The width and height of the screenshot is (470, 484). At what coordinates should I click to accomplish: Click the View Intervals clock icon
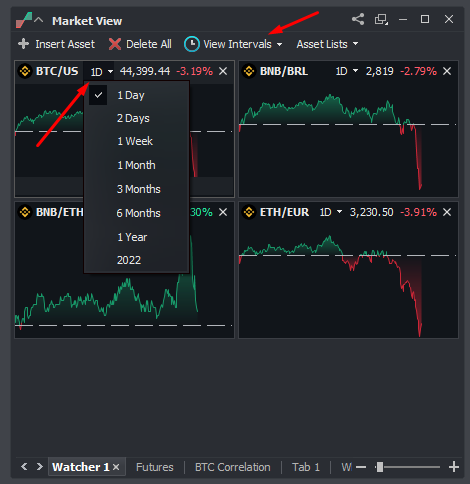pos(192,44)
